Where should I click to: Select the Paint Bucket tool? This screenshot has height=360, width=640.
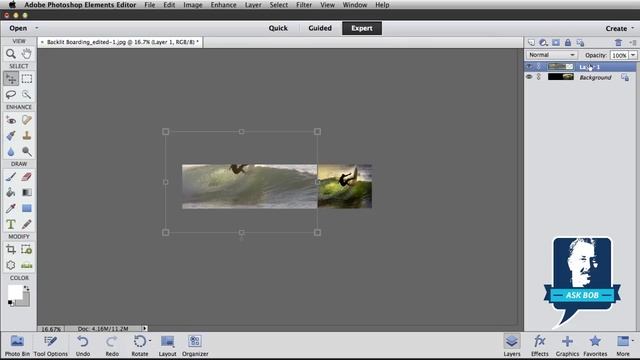[x=11, y=192]
